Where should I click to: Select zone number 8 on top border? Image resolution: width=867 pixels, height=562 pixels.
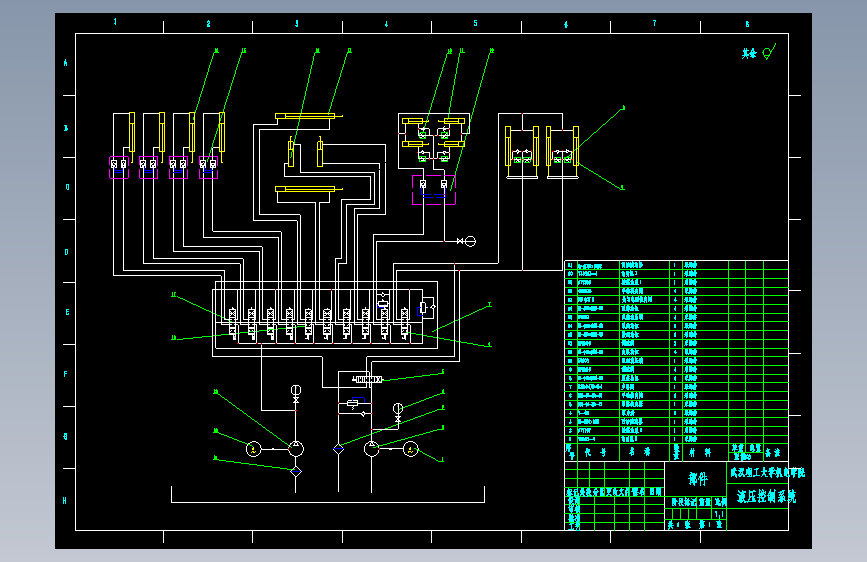747,24
